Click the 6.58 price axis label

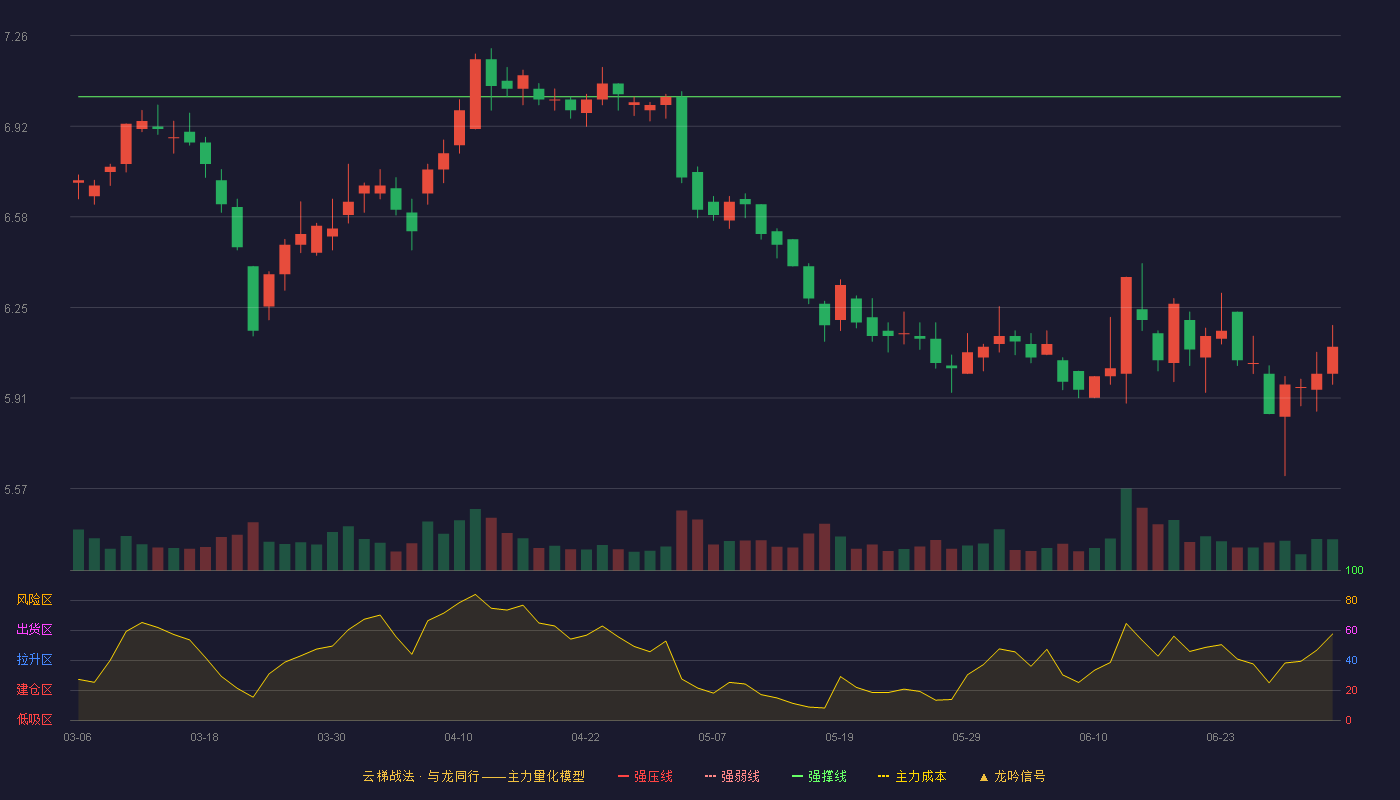point(16,218)
